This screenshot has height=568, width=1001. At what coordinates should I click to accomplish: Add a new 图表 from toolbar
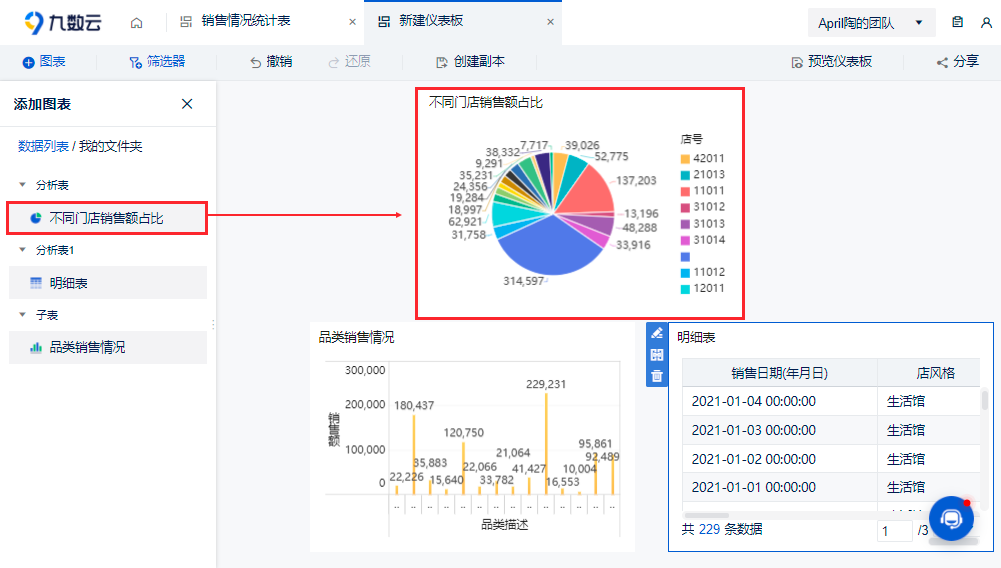(x=44, y=61)
